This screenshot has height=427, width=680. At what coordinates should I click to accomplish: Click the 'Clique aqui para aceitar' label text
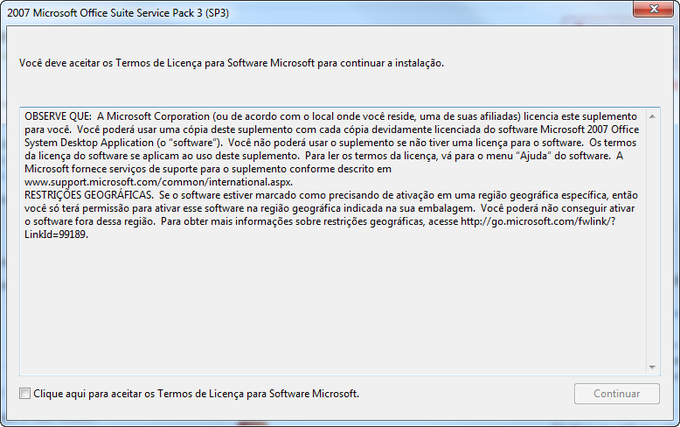(196, 394)
